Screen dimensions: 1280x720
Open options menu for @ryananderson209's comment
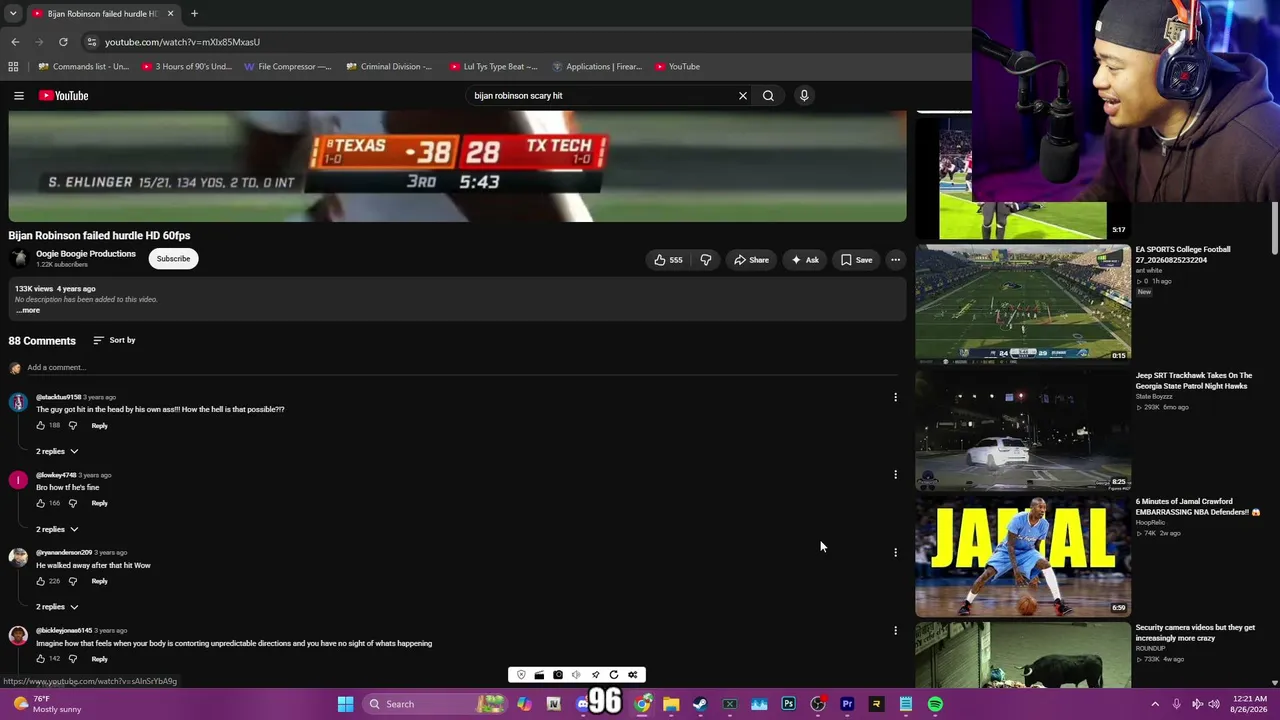pyautogui.click(x=896, y=552)
